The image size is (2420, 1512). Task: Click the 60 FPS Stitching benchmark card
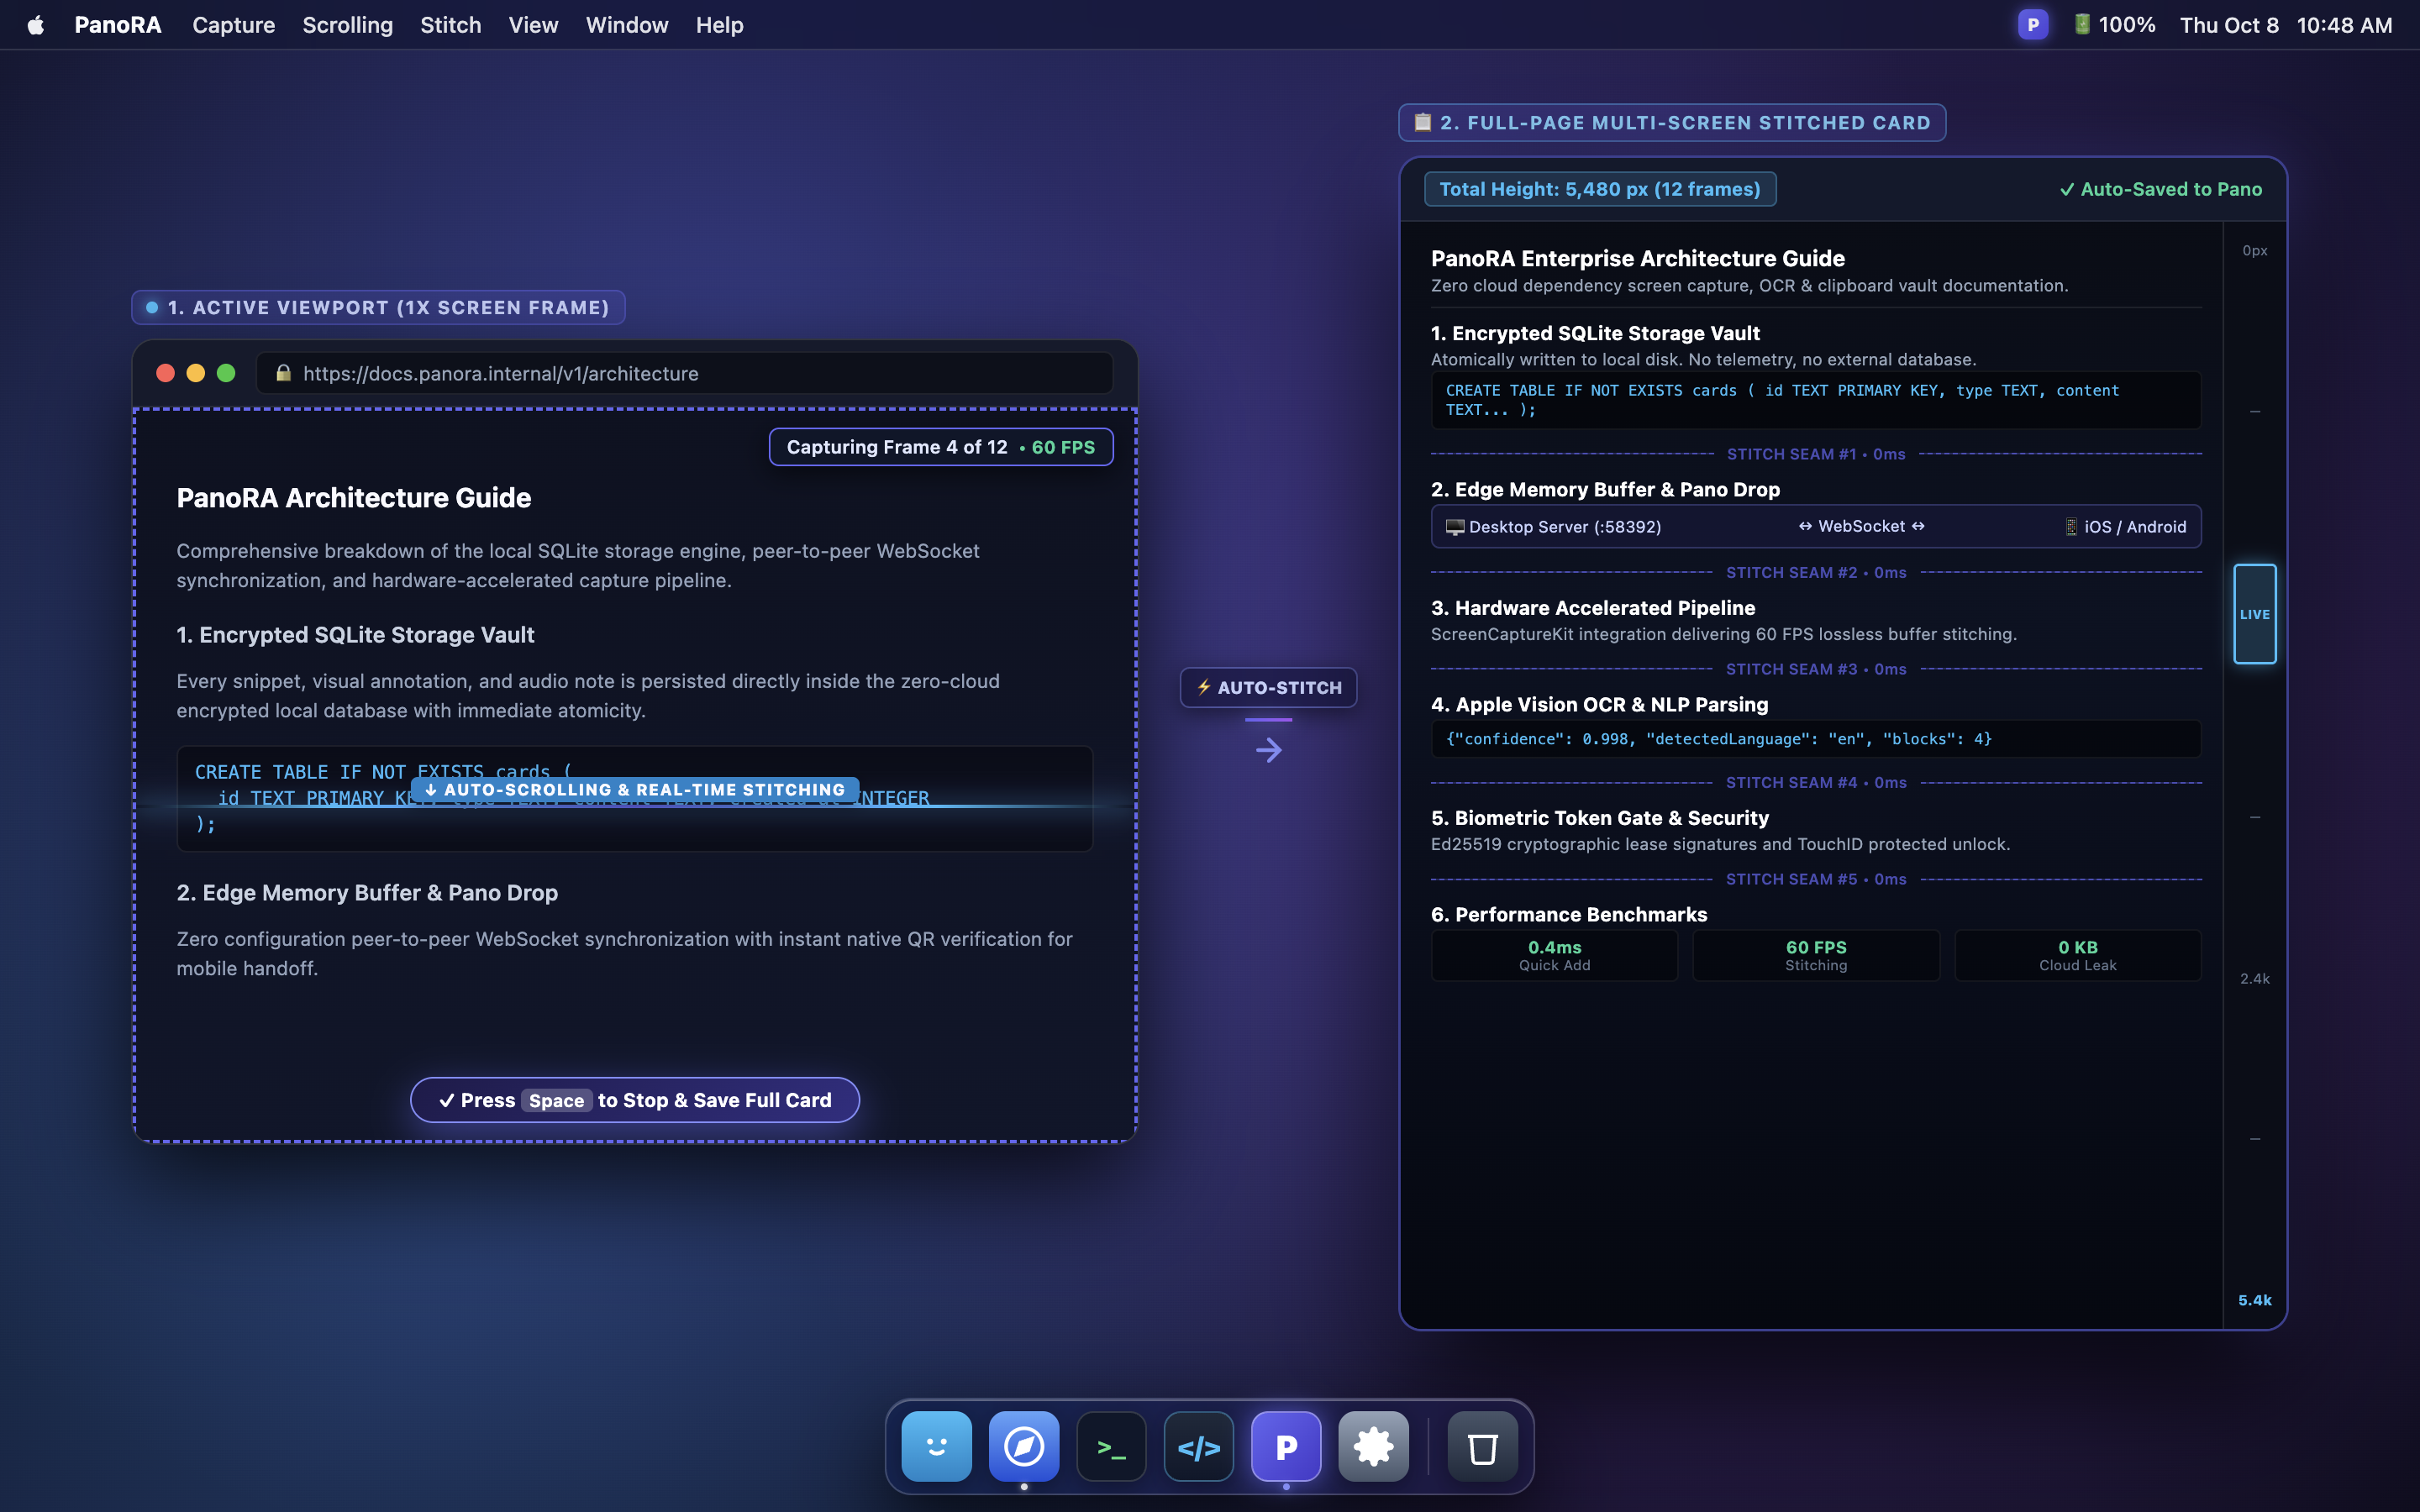coord(1816,955)
